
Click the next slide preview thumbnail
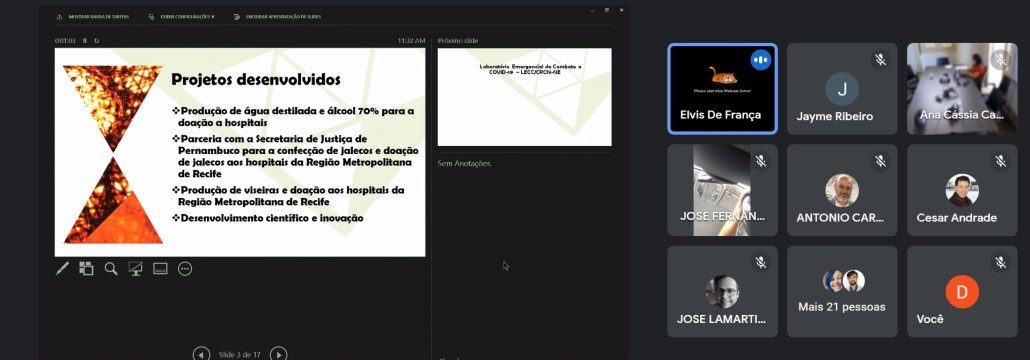(524, 97)
